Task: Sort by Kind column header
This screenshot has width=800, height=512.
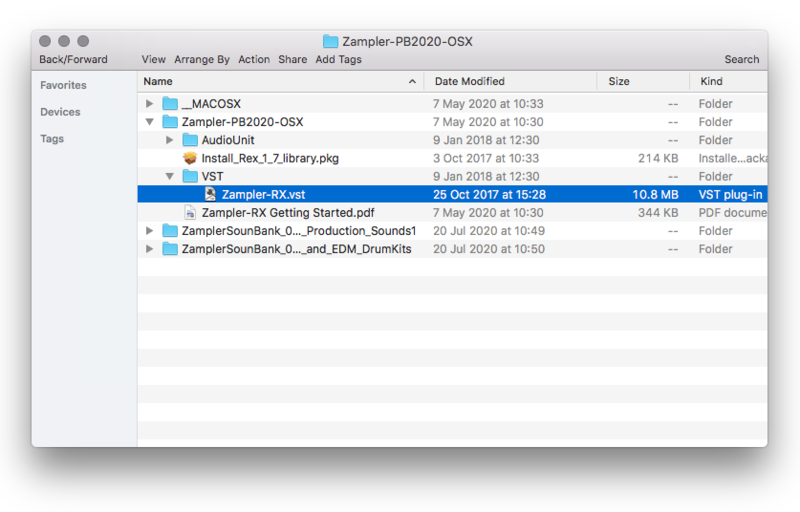Action: click(x=729, y=82)
